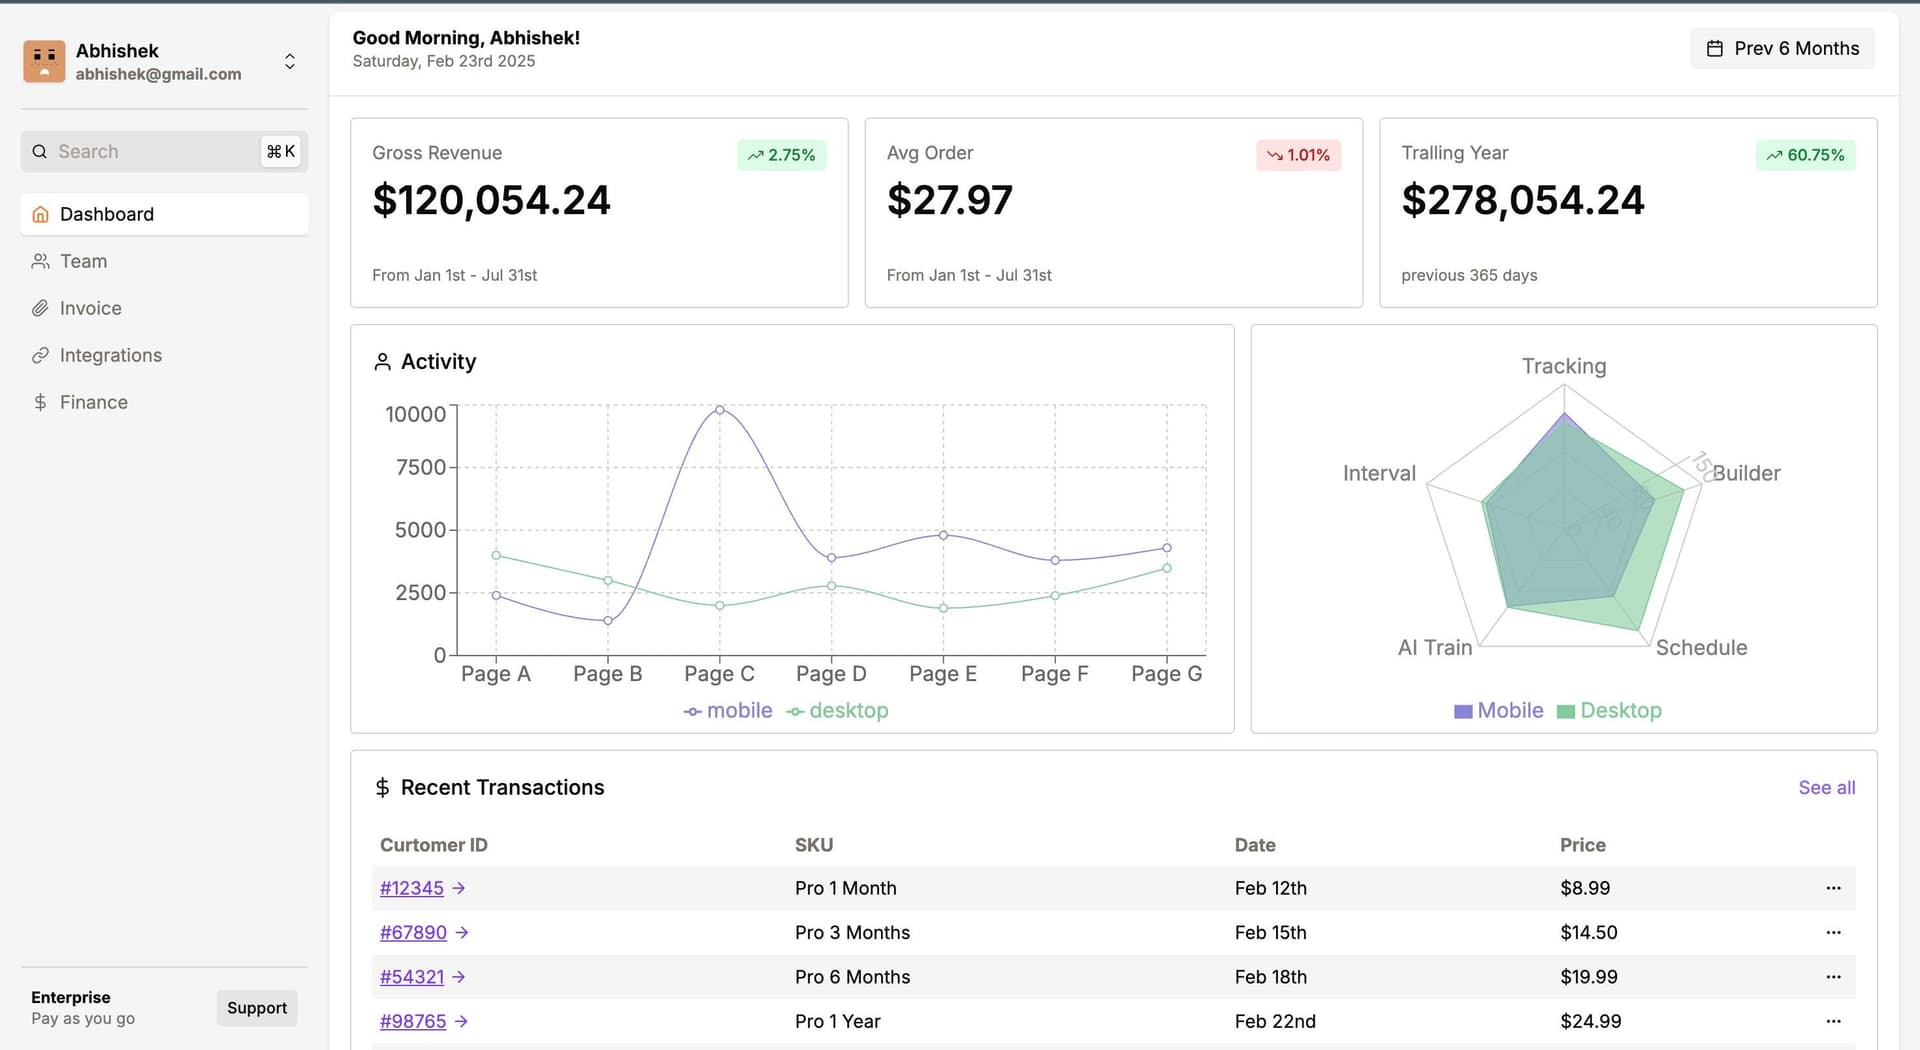The height and width of the screenshot is (1050, 1920).
Task: Toggle the Desktop series in radar legend
Action: coord(1609,711)
